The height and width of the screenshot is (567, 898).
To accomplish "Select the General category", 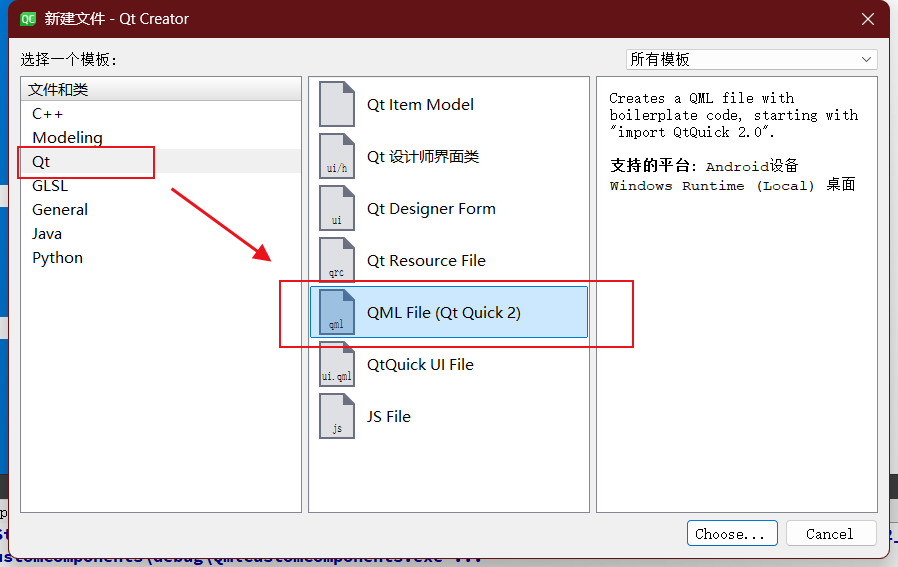I will [160, 210].
